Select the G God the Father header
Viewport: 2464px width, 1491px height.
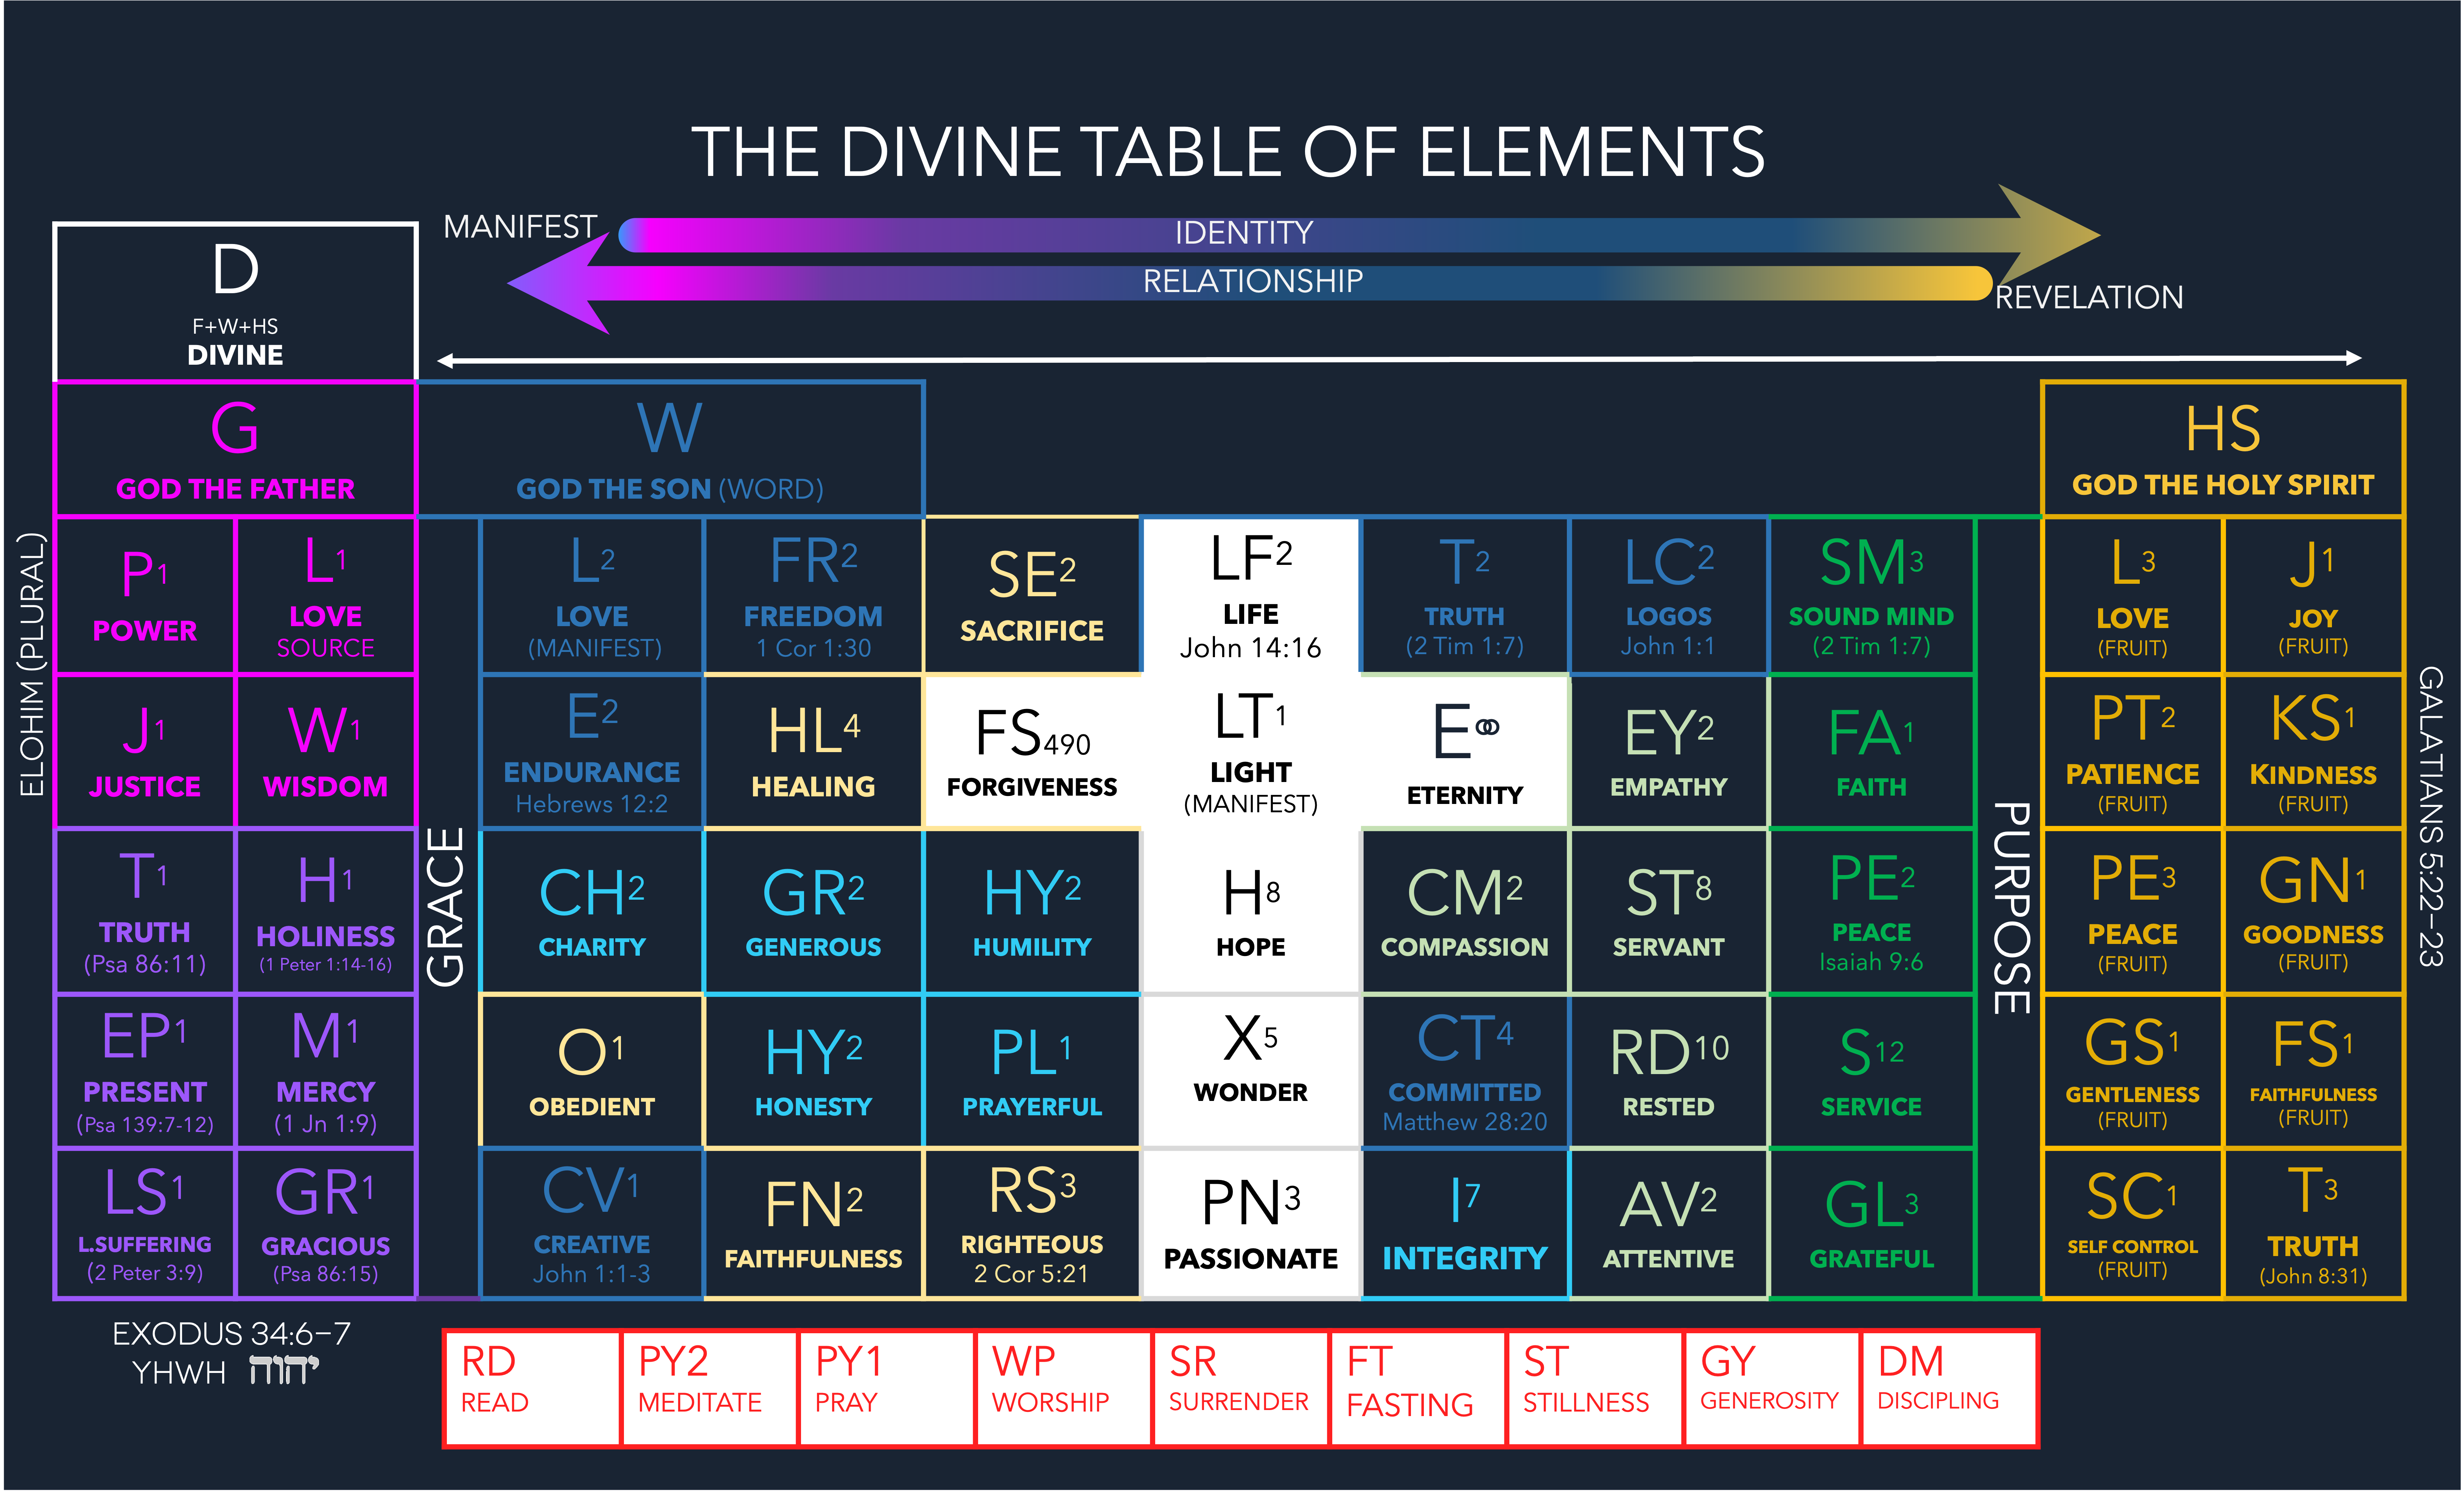click(235, 449)
